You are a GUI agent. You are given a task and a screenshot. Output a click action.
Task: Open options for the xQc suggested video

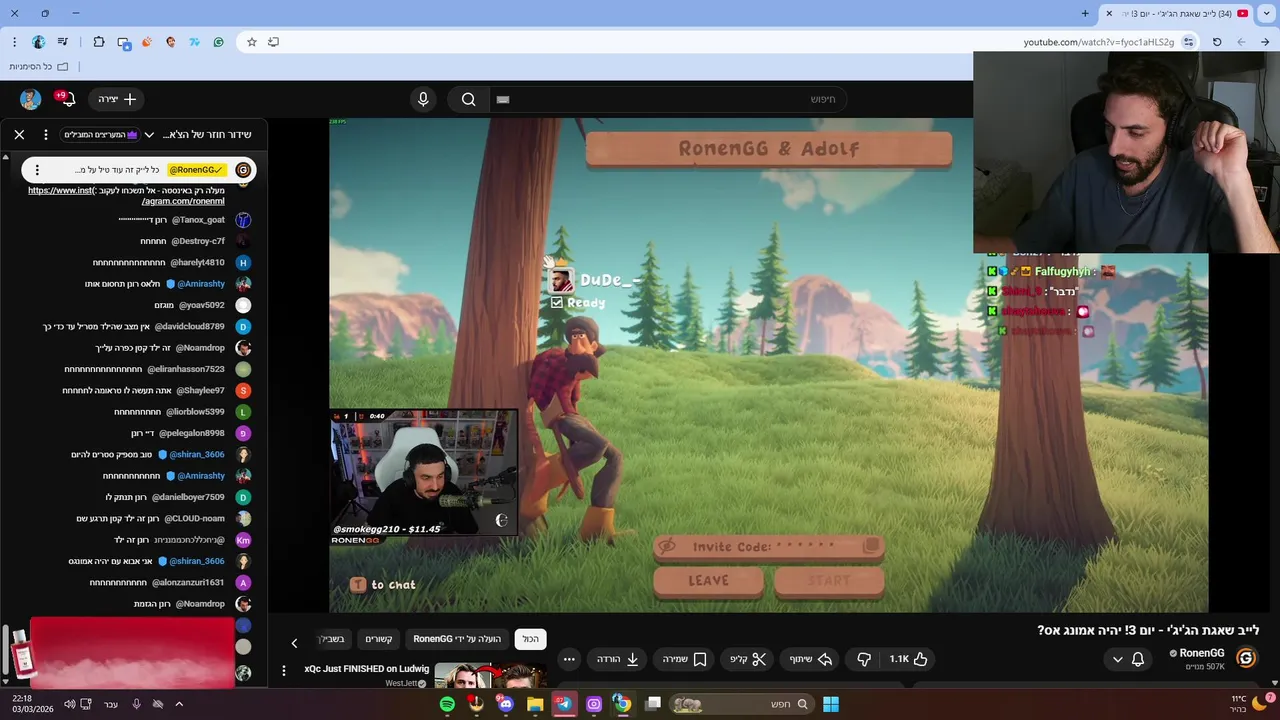tap(284, 671)
